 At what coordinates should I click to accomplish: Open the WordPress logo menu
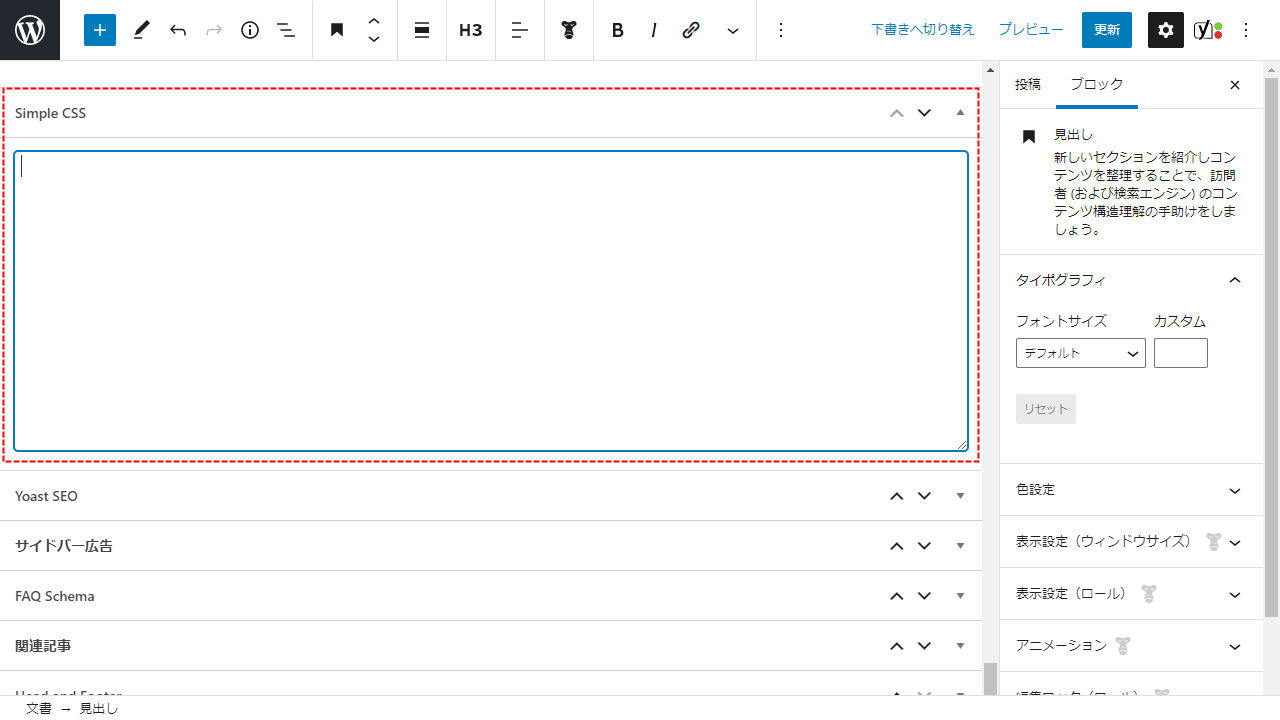[30, 30]
